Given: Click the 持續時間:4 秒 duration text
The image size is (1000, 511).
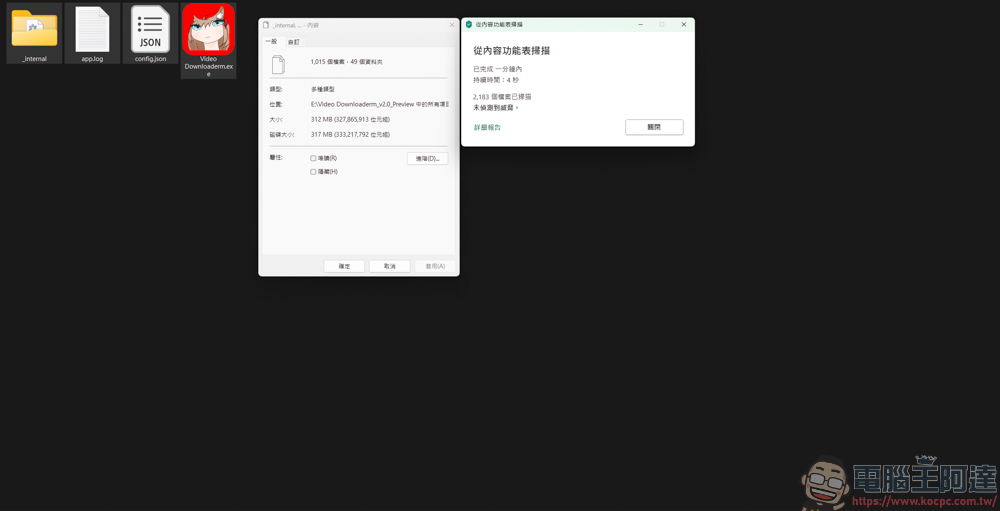Looking at the screenshot, I should [x=496, y=80].
